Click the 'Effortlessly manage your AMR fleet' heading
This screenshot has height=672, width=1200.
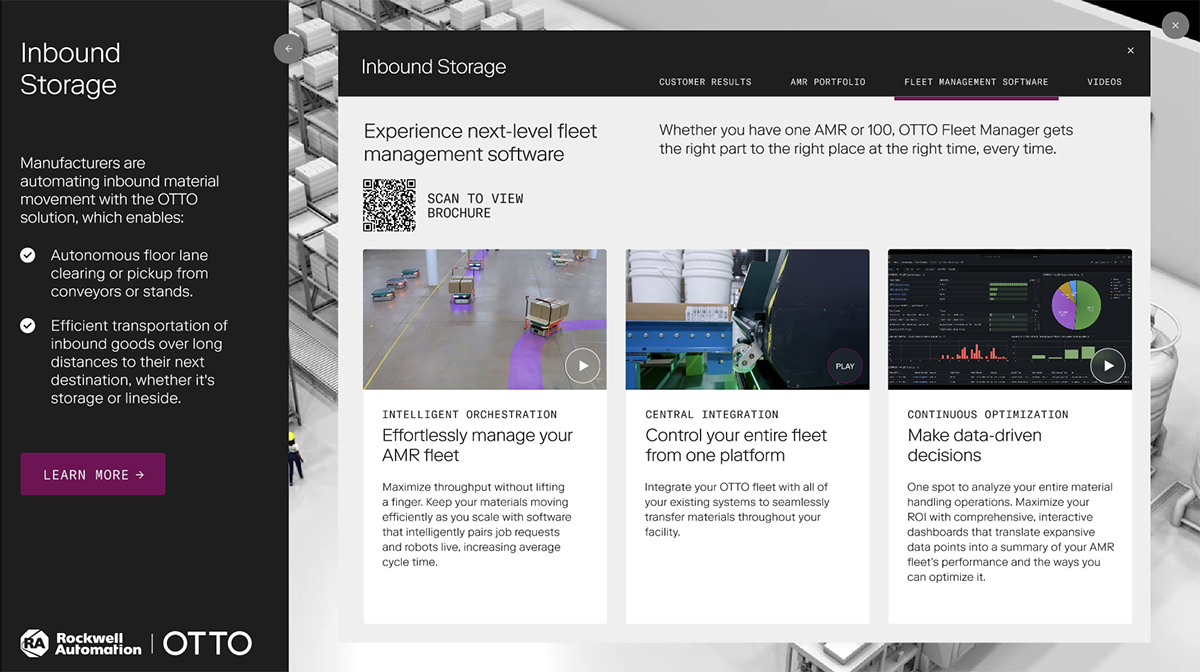tap(477, 445)
